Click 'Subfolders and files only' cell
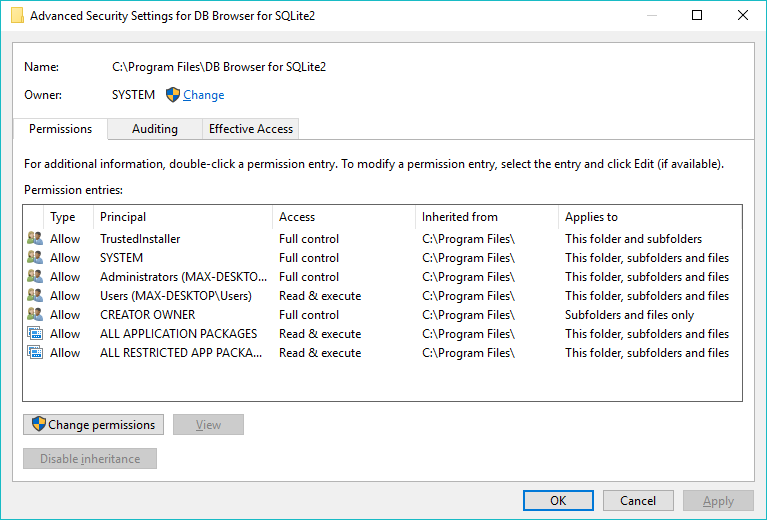Image resolution: width=767 pixels, height=520 pixels. click(x=630, y=315)
